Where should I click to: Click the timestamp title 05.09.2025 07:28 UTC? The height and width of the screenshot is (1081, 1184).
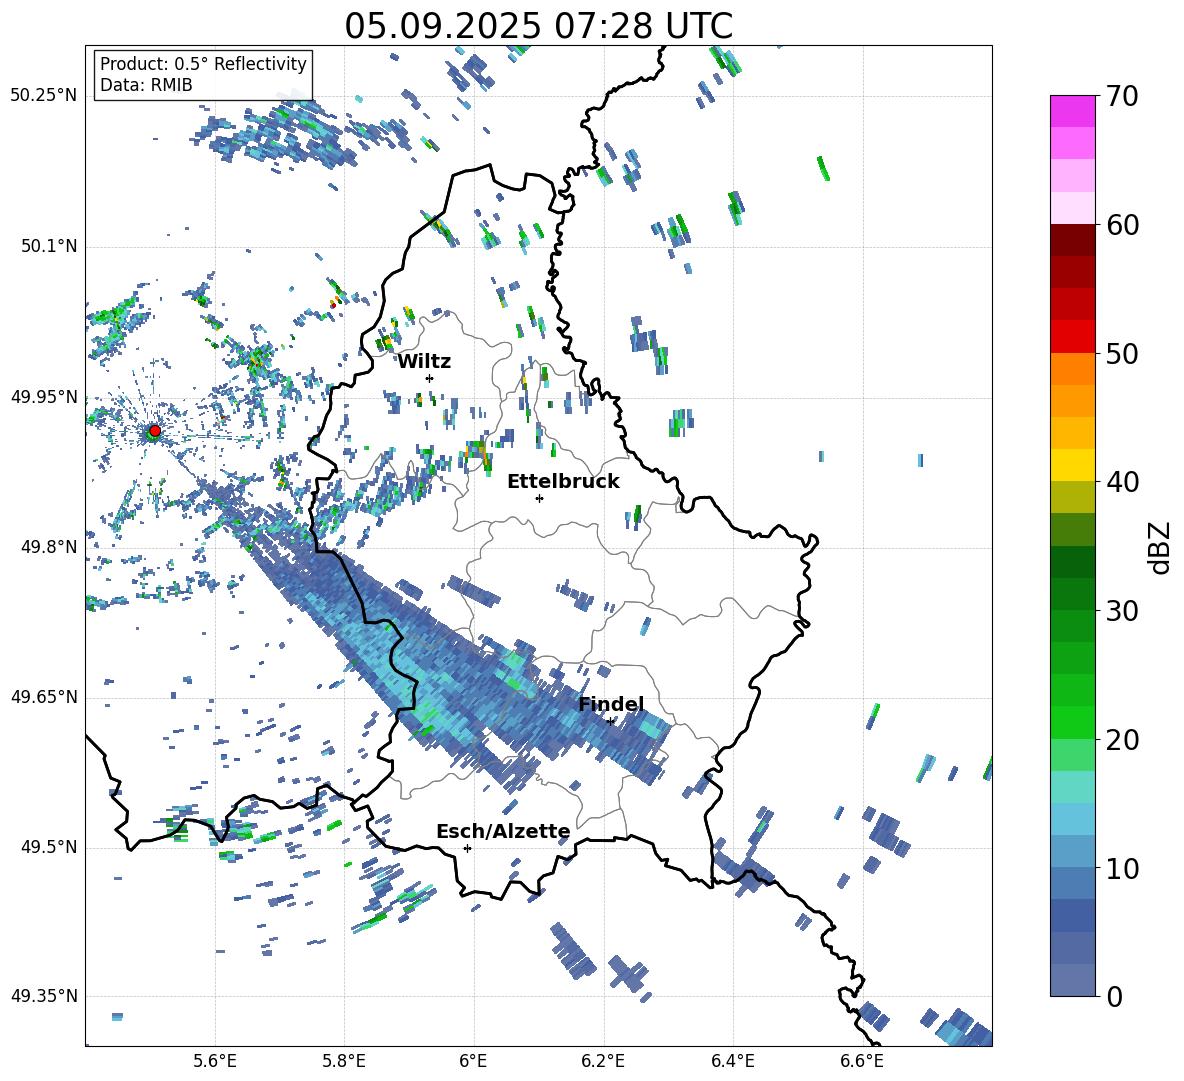pos(538,26)
